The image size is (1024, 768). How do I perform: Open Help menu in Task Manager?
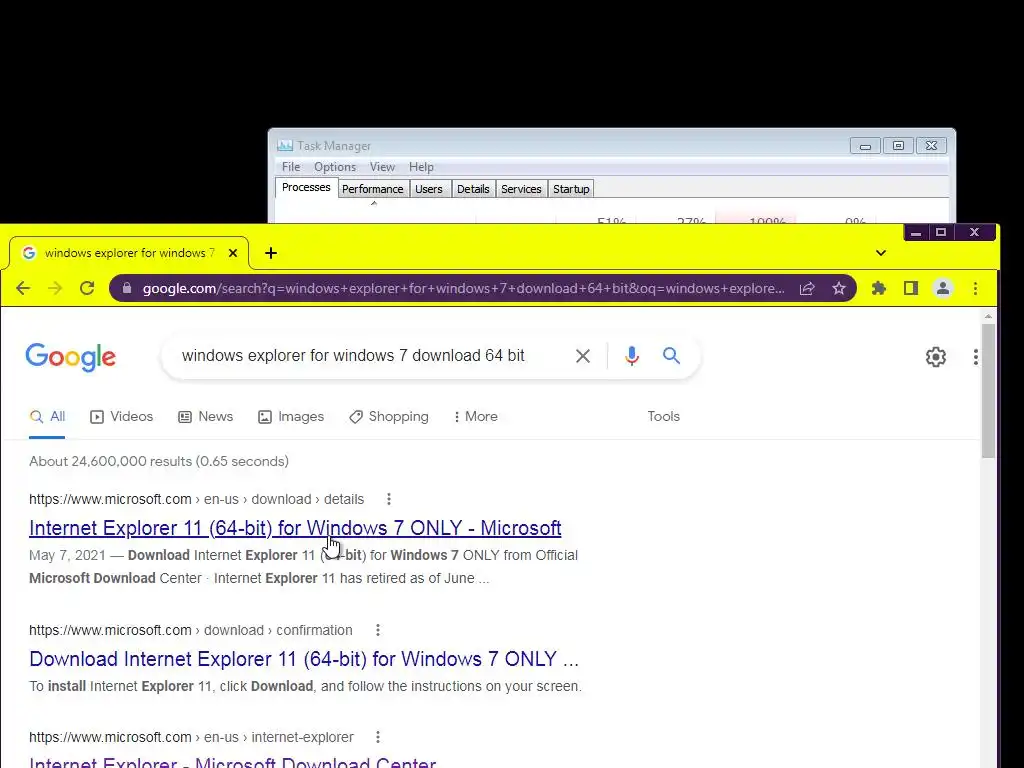[421, 167]
